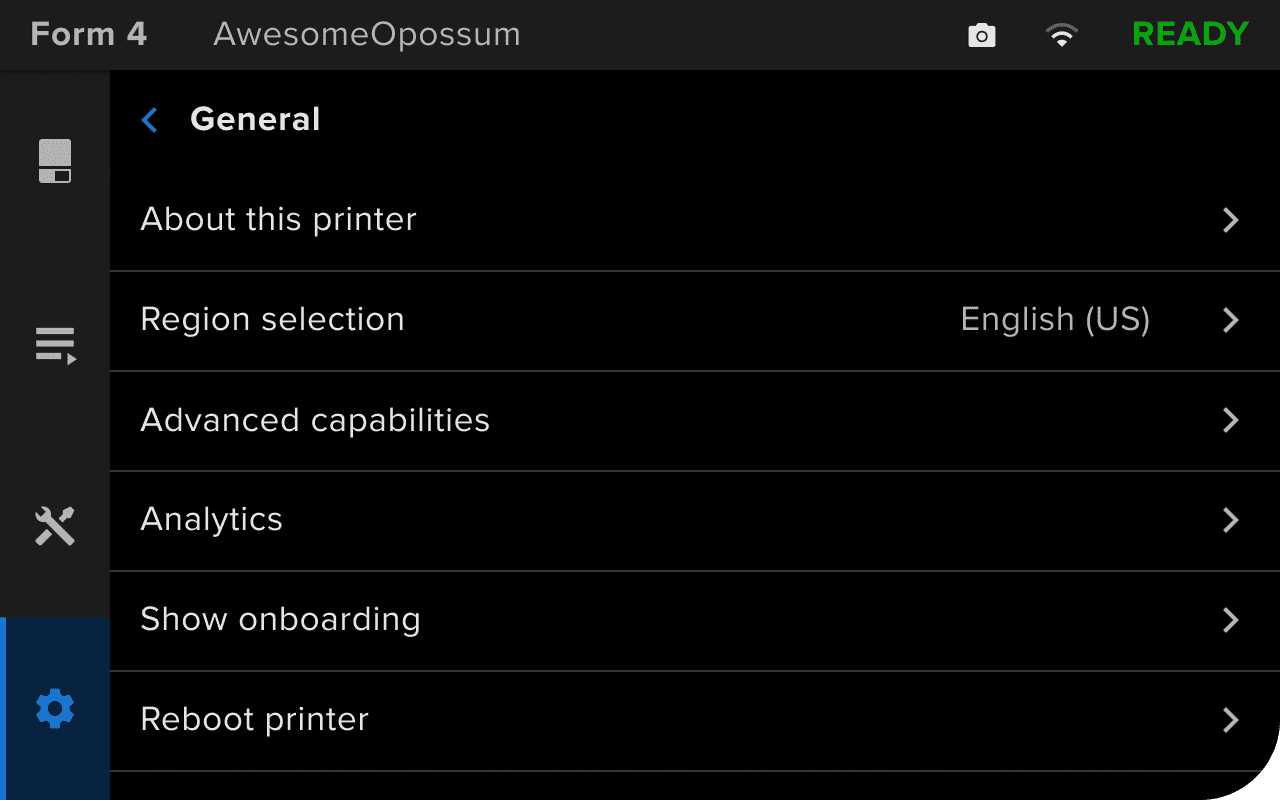
Task: Change the English (US) region value
Action: (1055, 320)
